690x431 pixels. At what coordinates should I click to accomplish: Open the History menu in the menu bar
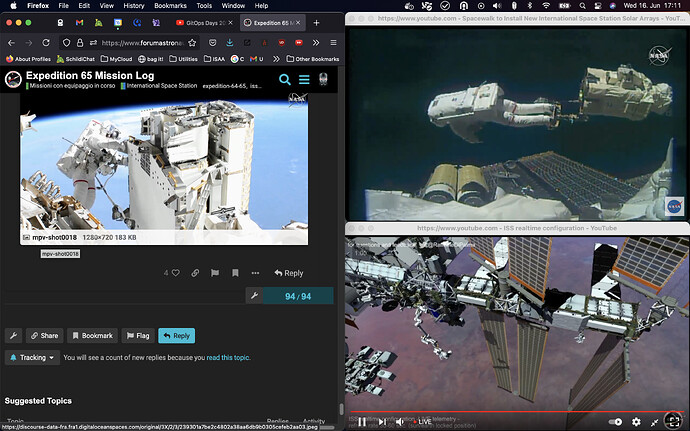(x=133, y=6)
